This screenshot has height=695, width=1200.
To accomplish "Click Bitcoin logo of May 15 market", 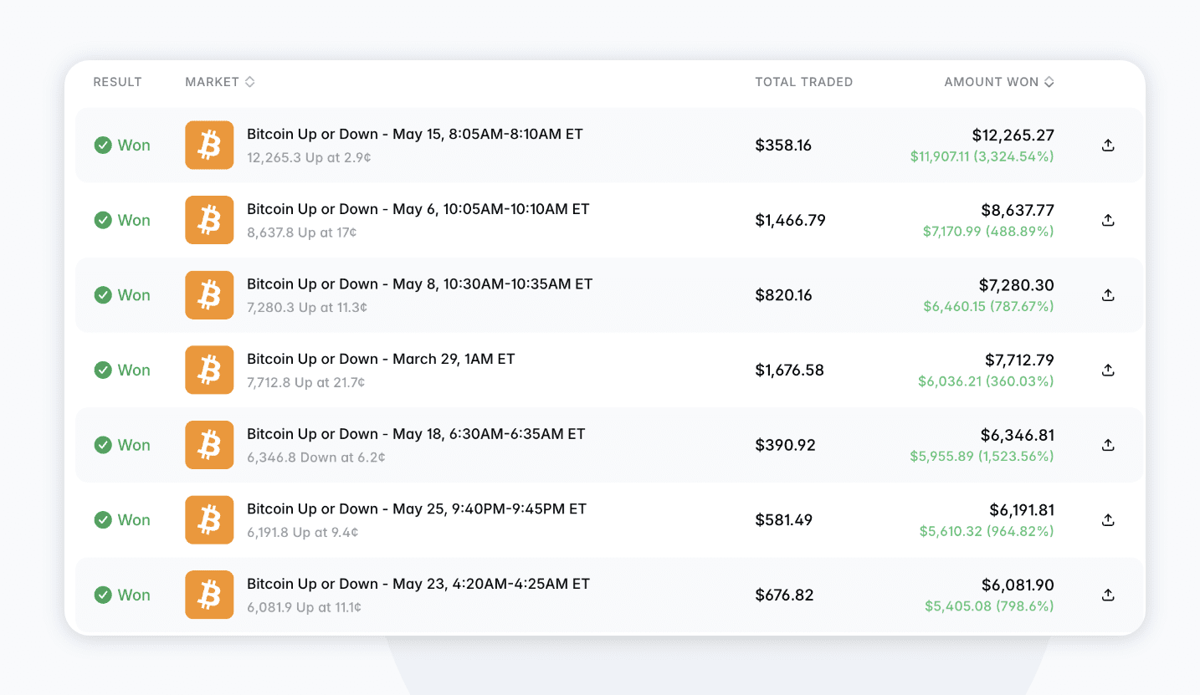I will click(209, 145).
